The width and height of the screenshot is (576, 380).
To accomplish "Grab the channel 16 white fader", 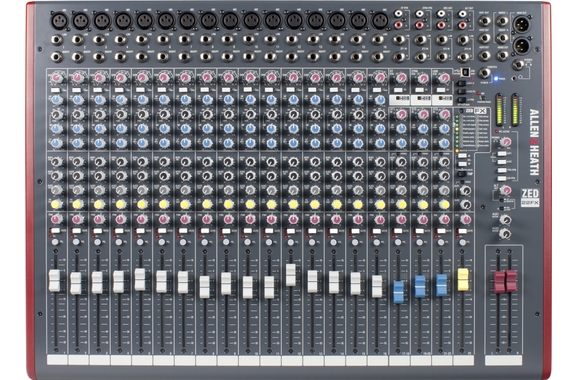I will (x=377, y=286).
